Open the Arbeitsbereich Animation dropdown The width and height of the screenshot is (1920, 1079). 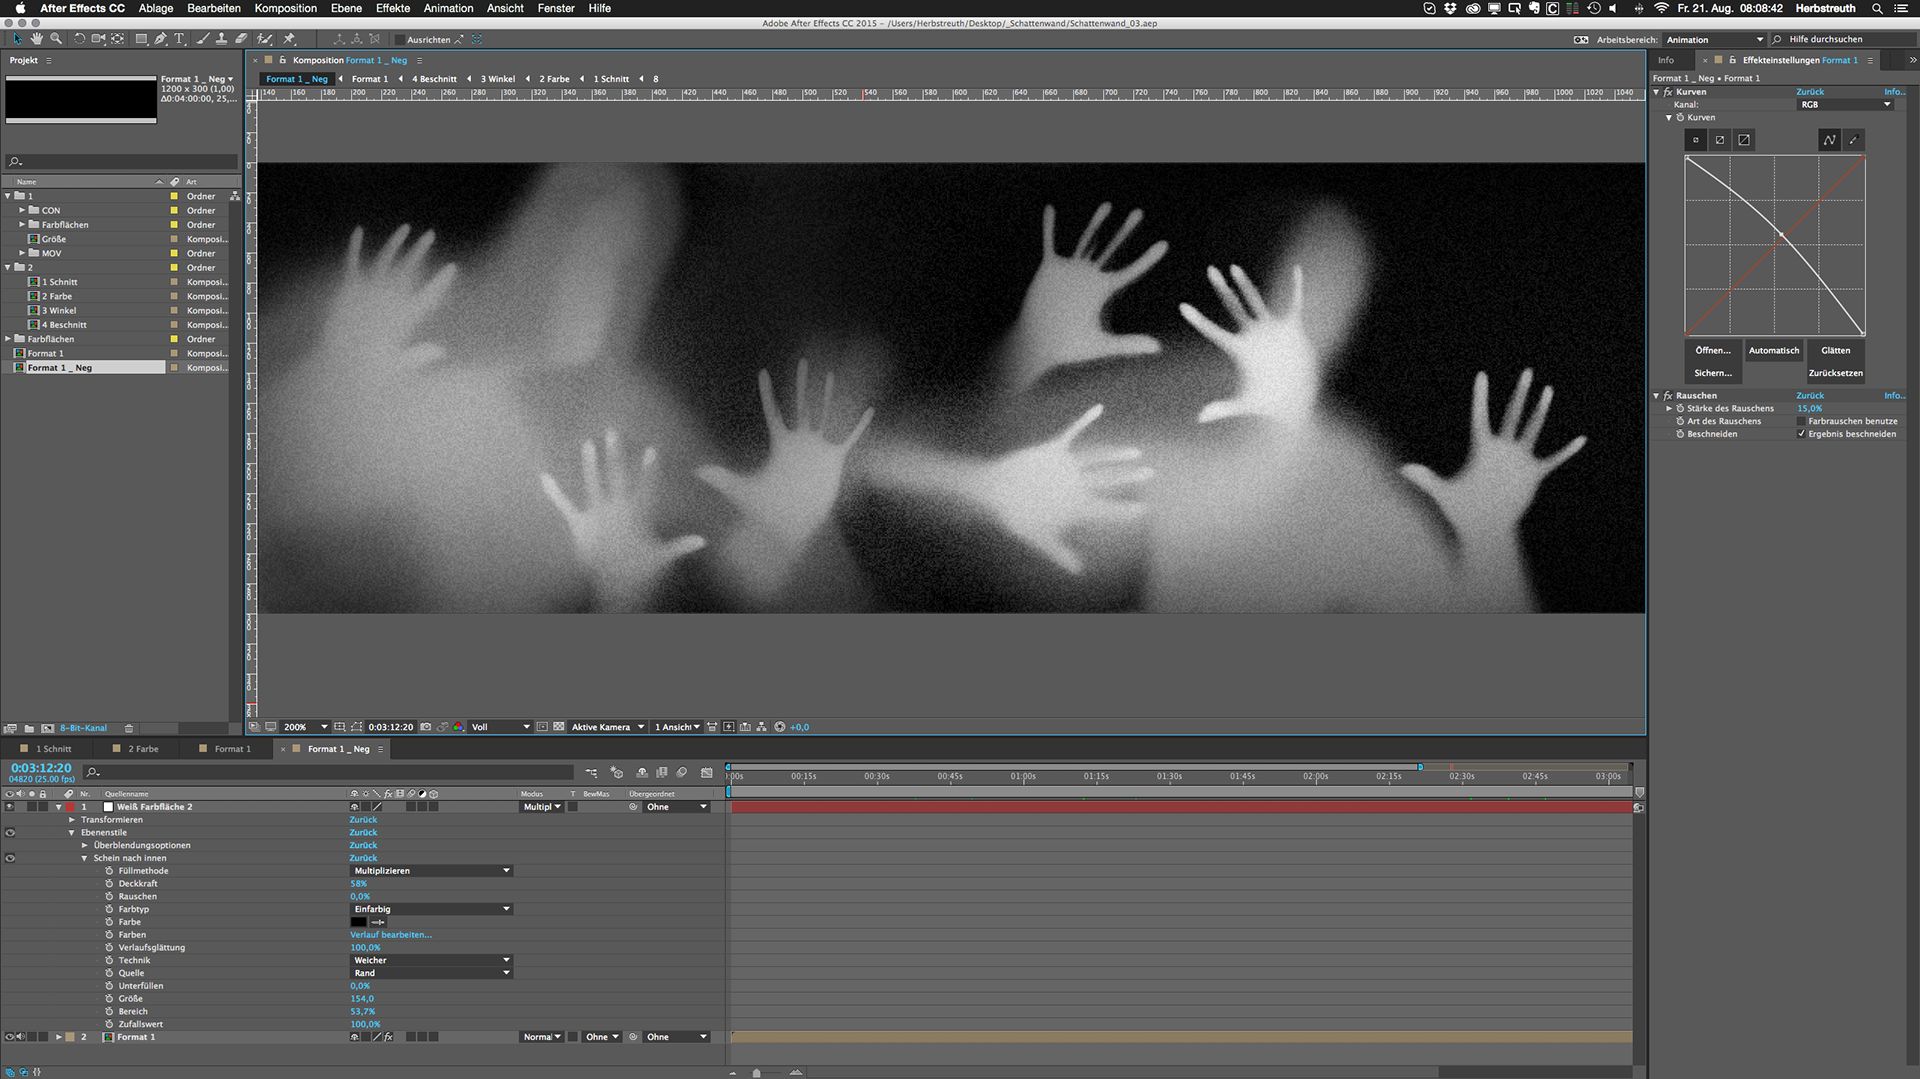coord(1714,40)
